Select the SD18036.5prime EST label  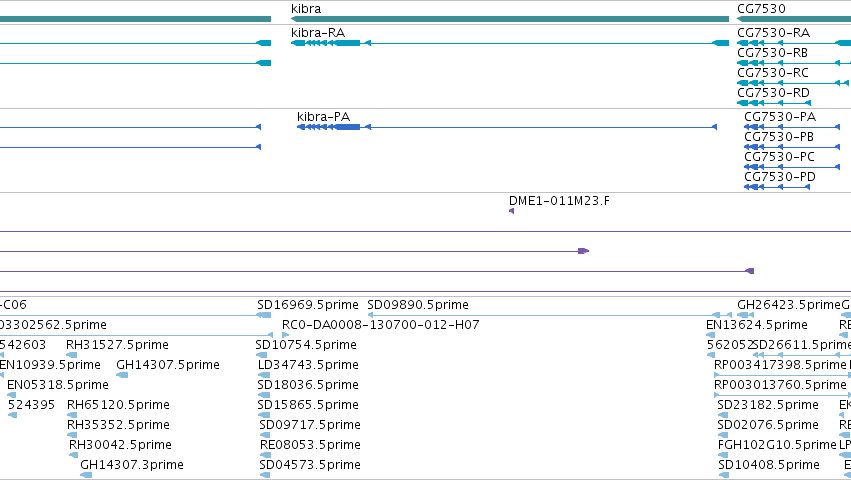(308, 385)
